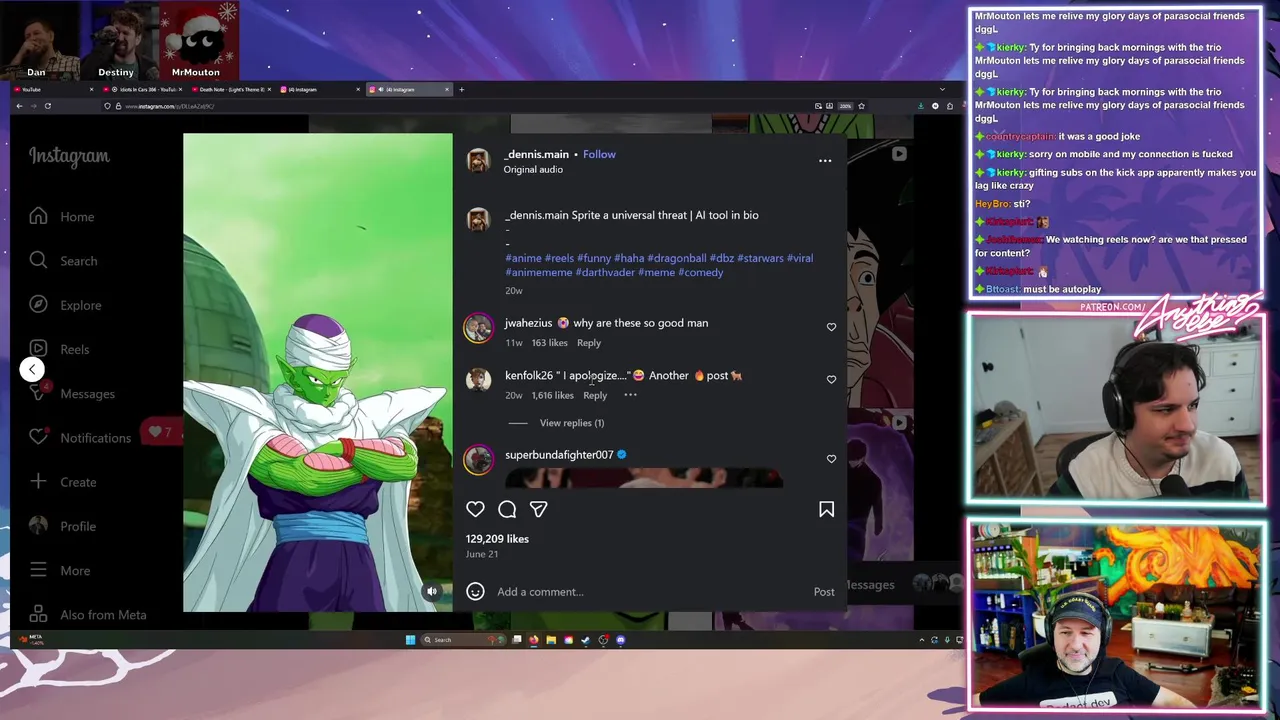The width and height of the screenshot is (1280, 720).
Task: Open the superbundafighter007 username
Action: point(559,455)
